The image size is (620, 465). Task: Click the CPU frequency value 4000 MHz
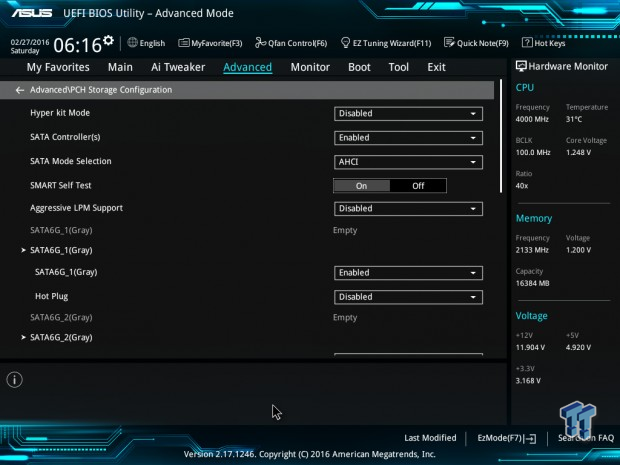532,119
